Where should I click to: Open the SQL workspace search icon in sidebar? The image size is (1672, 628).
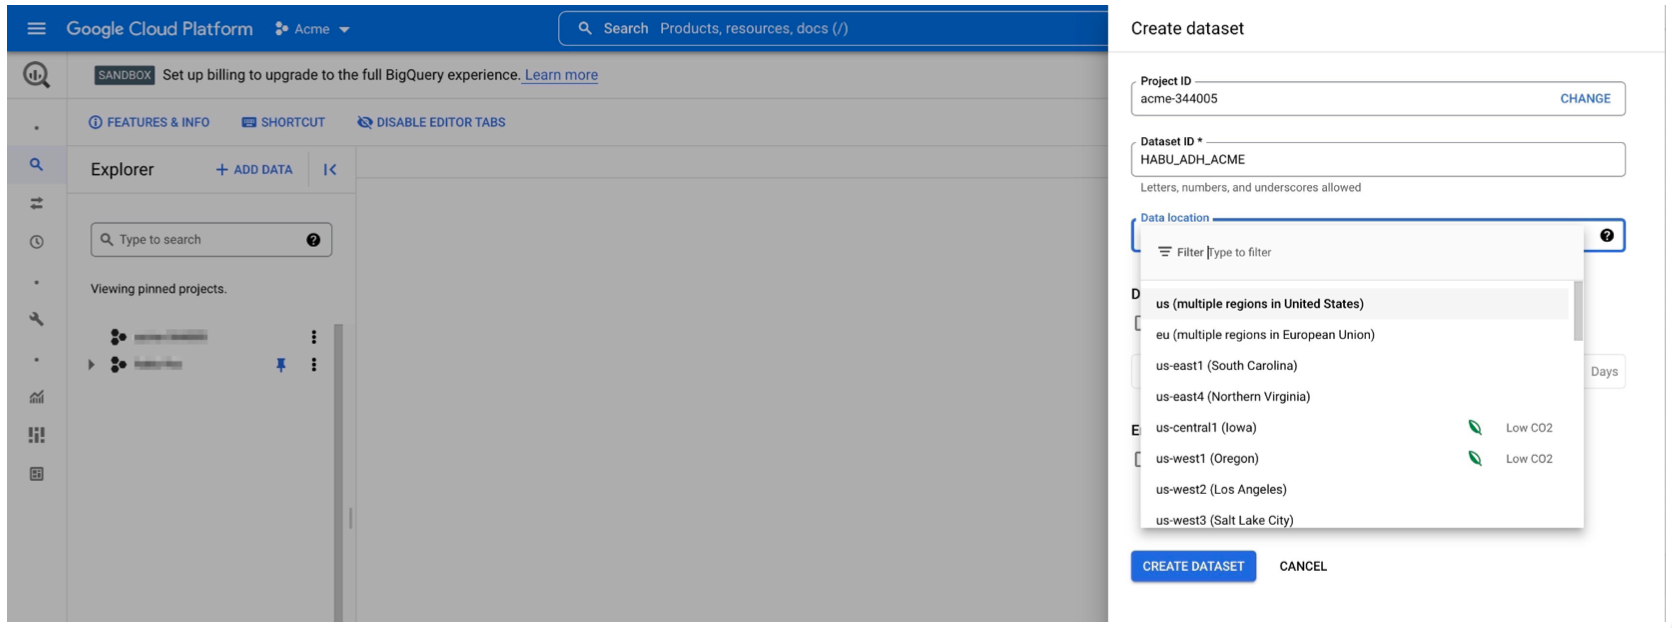(36, 164)
